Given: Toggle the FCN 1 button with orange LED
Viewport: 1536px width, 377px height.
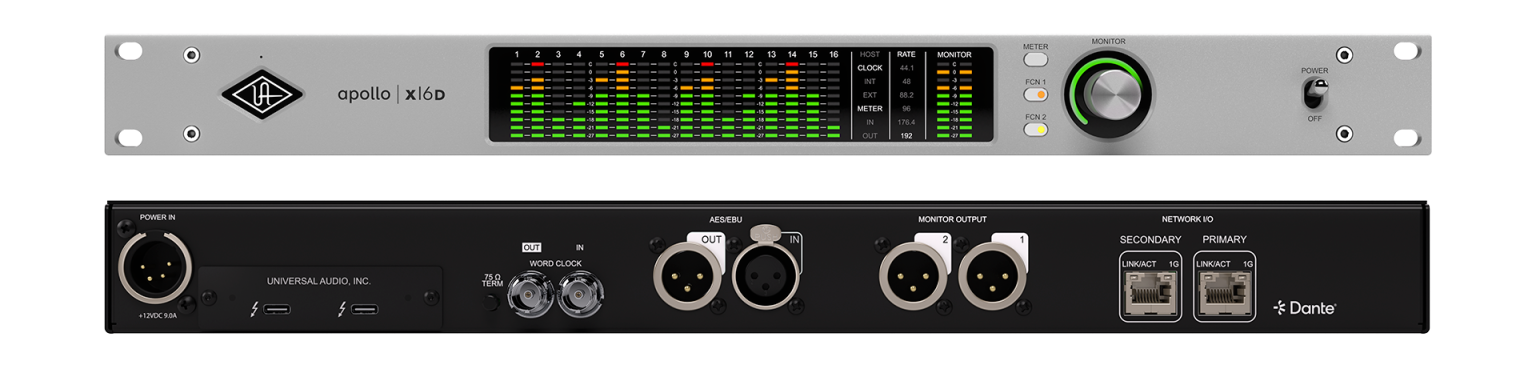Looking at the screenshot, I should coord(1035,95).
